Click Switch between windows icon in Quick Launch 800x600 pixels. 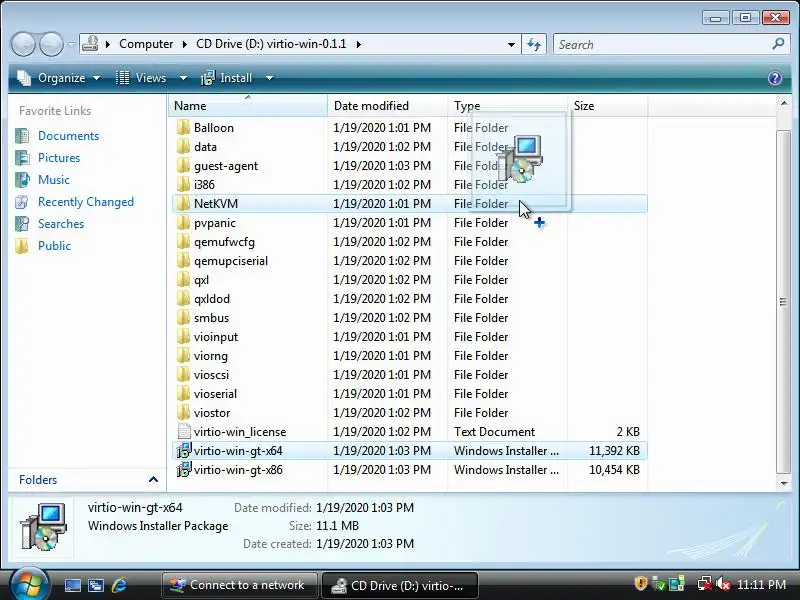coord(96,585)
